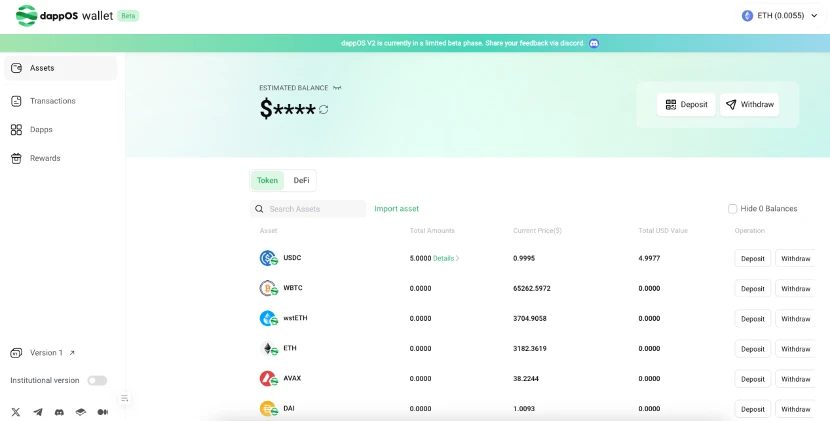The height and width of the screenshot is (422, 830).
Task: Click the WBTC token icon
Action: [x=268, y=288]
